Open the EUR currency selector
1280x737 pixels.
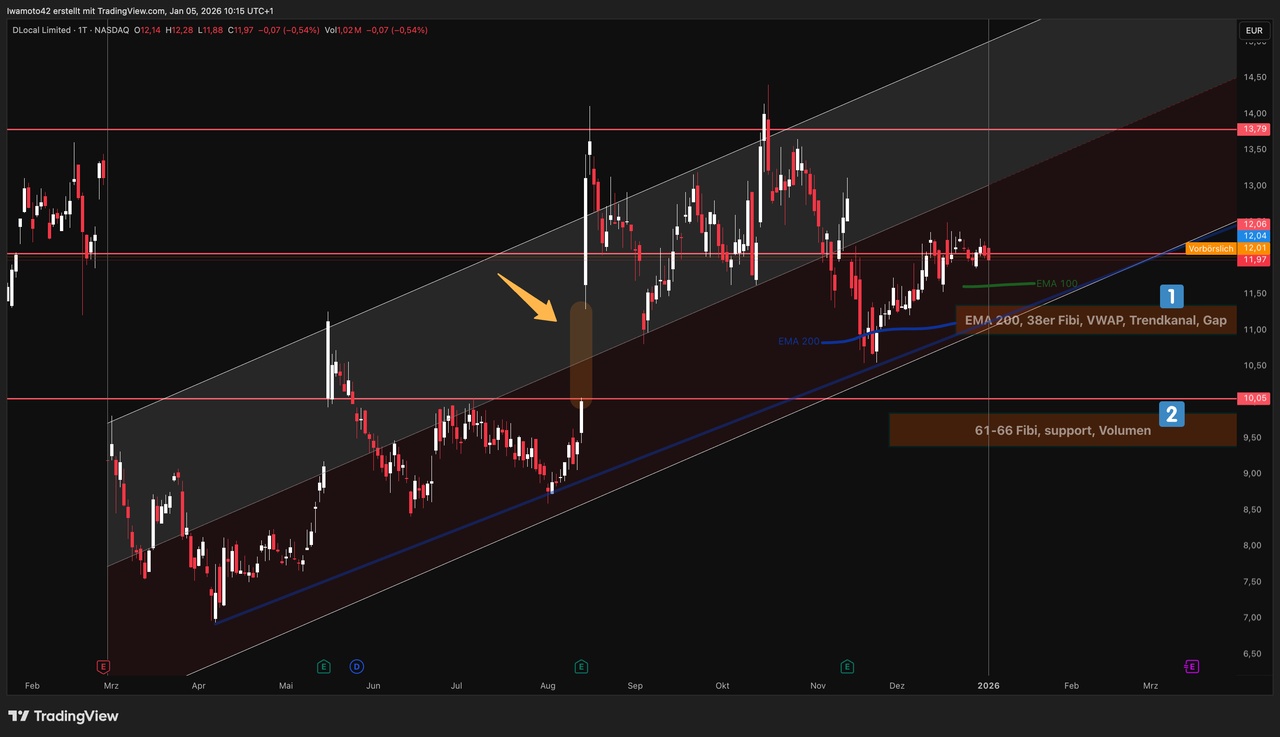point(1253,31)
